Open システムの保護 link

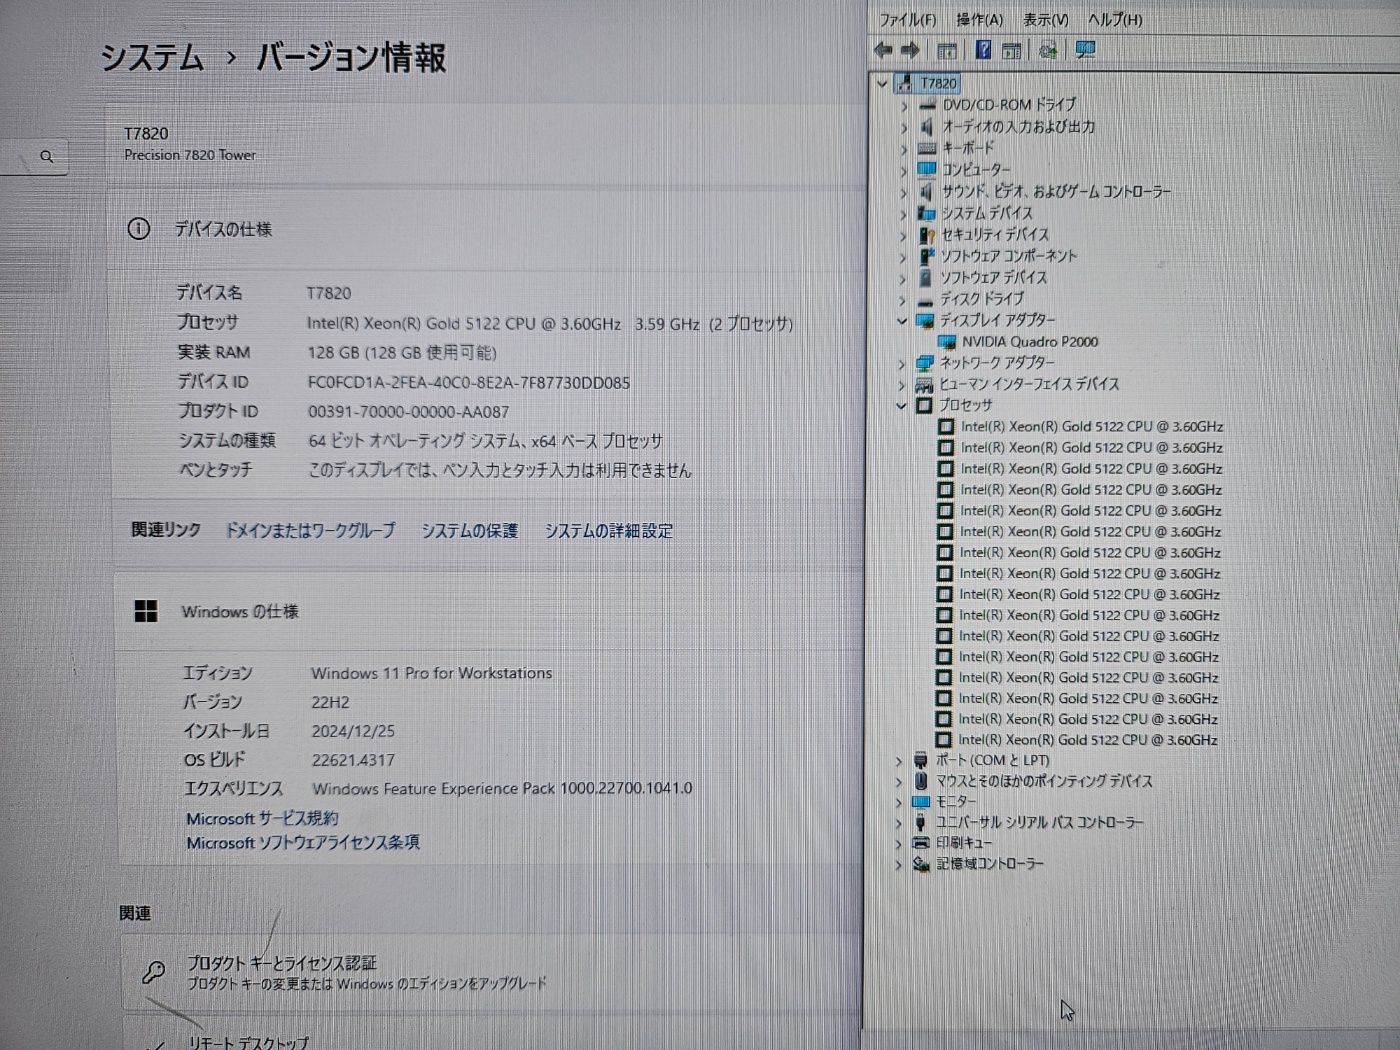click(x=469, y=531)
